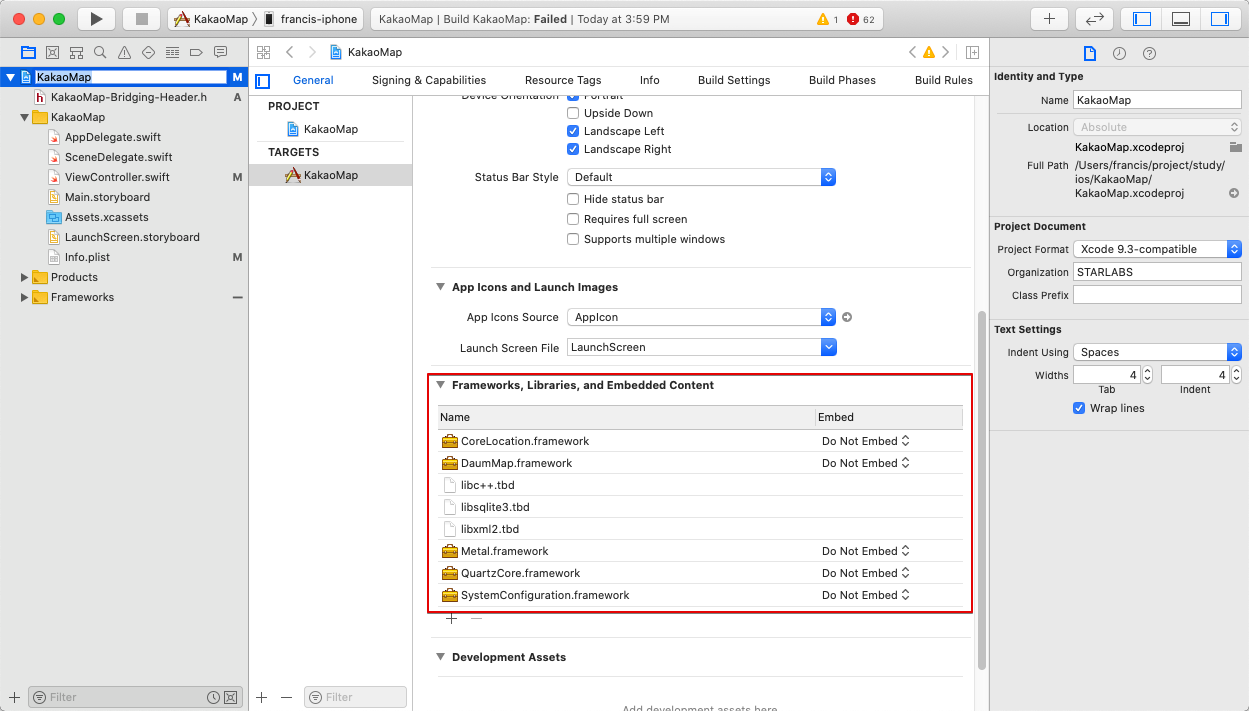Stop the running scheme
1249x711 pixels.
tap(141, 19)
